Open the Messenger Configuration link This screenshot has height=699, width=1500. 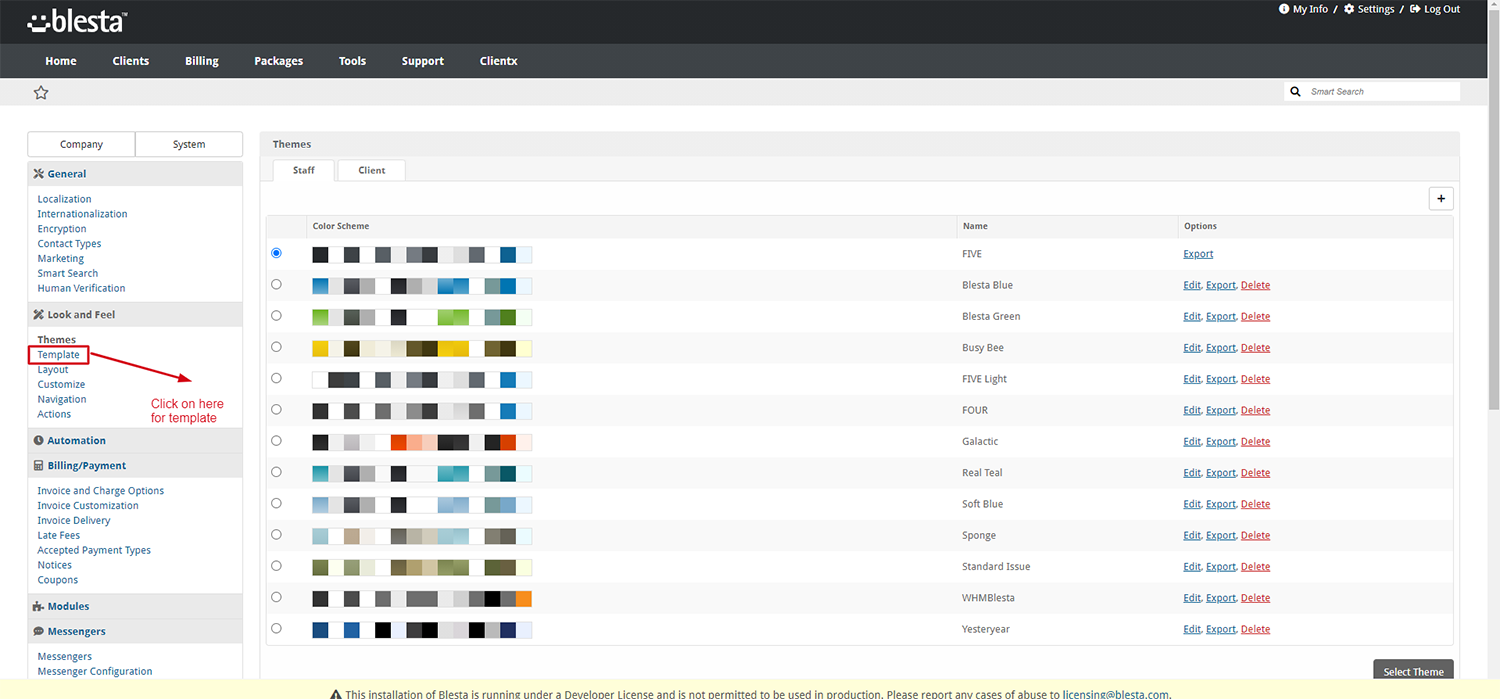95,671
